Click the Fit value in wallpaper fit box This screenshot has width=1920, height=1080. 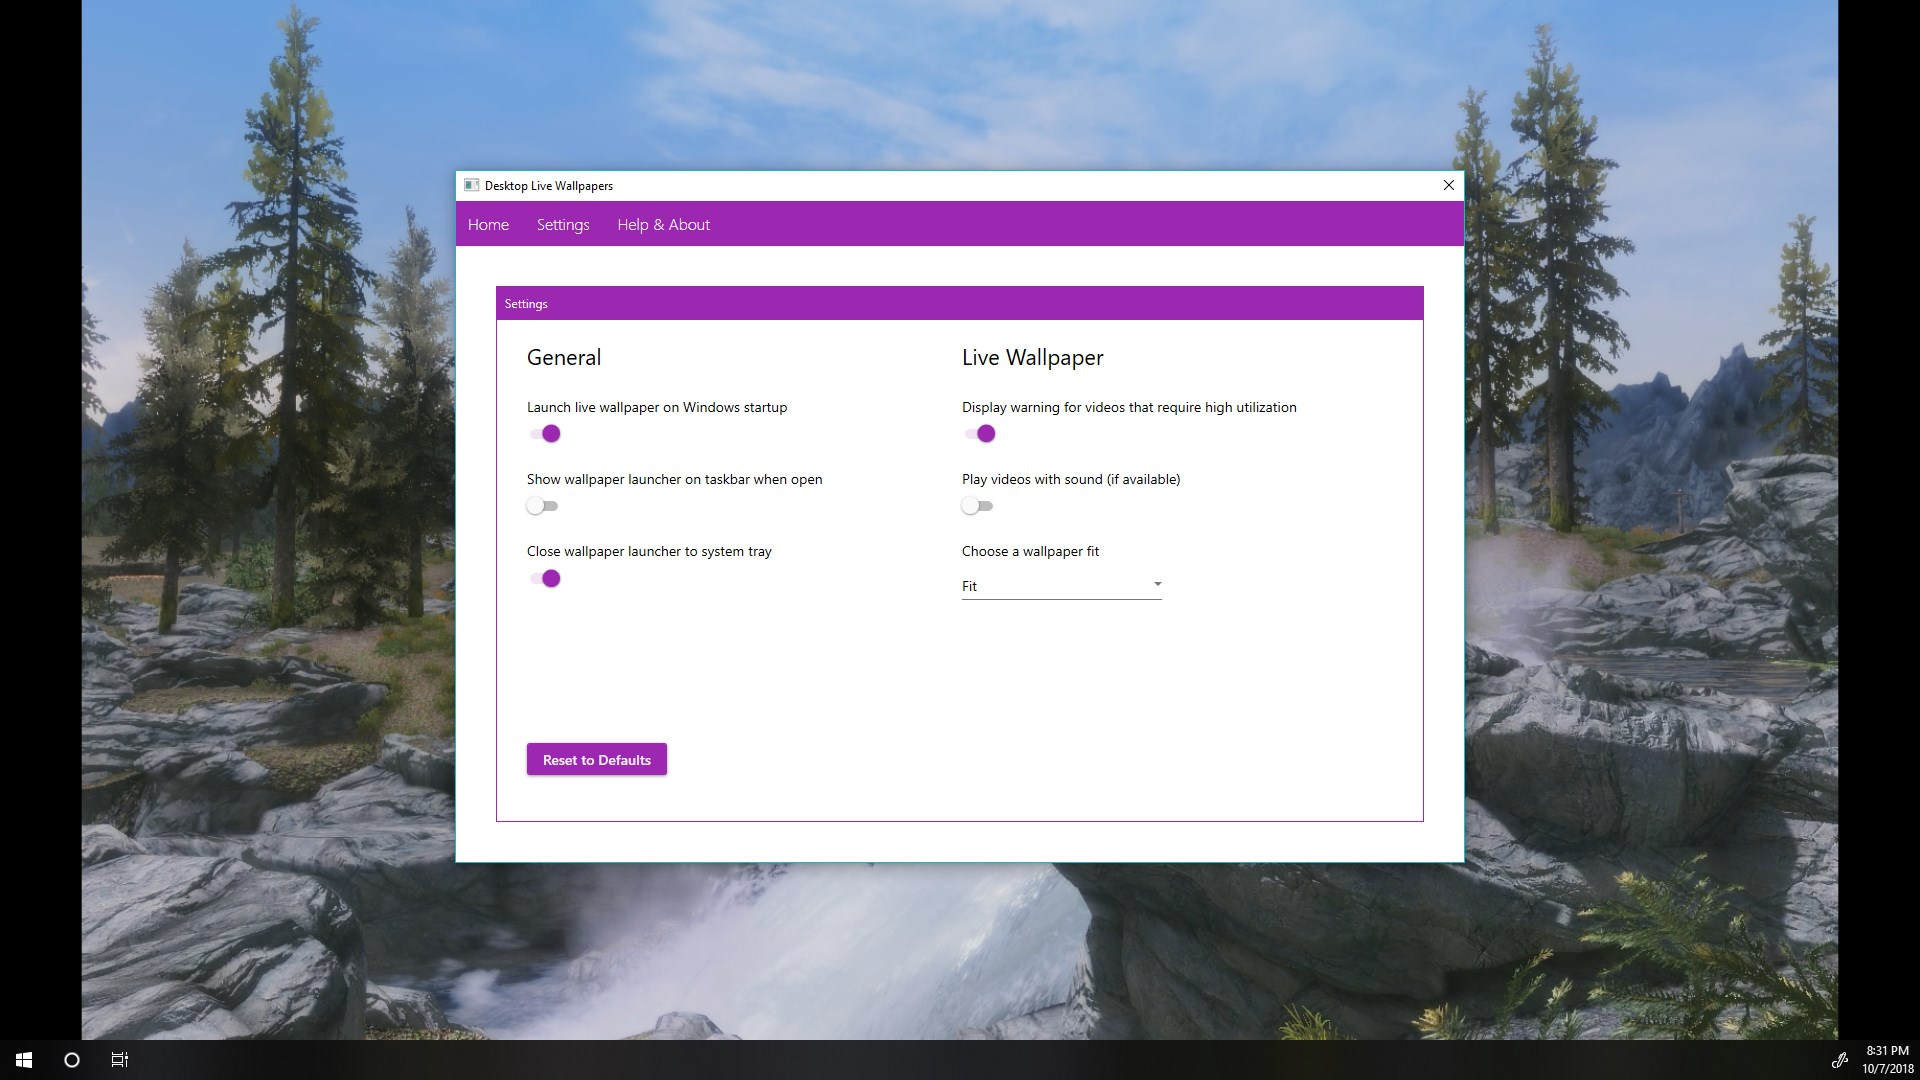[x=970, y=586]
